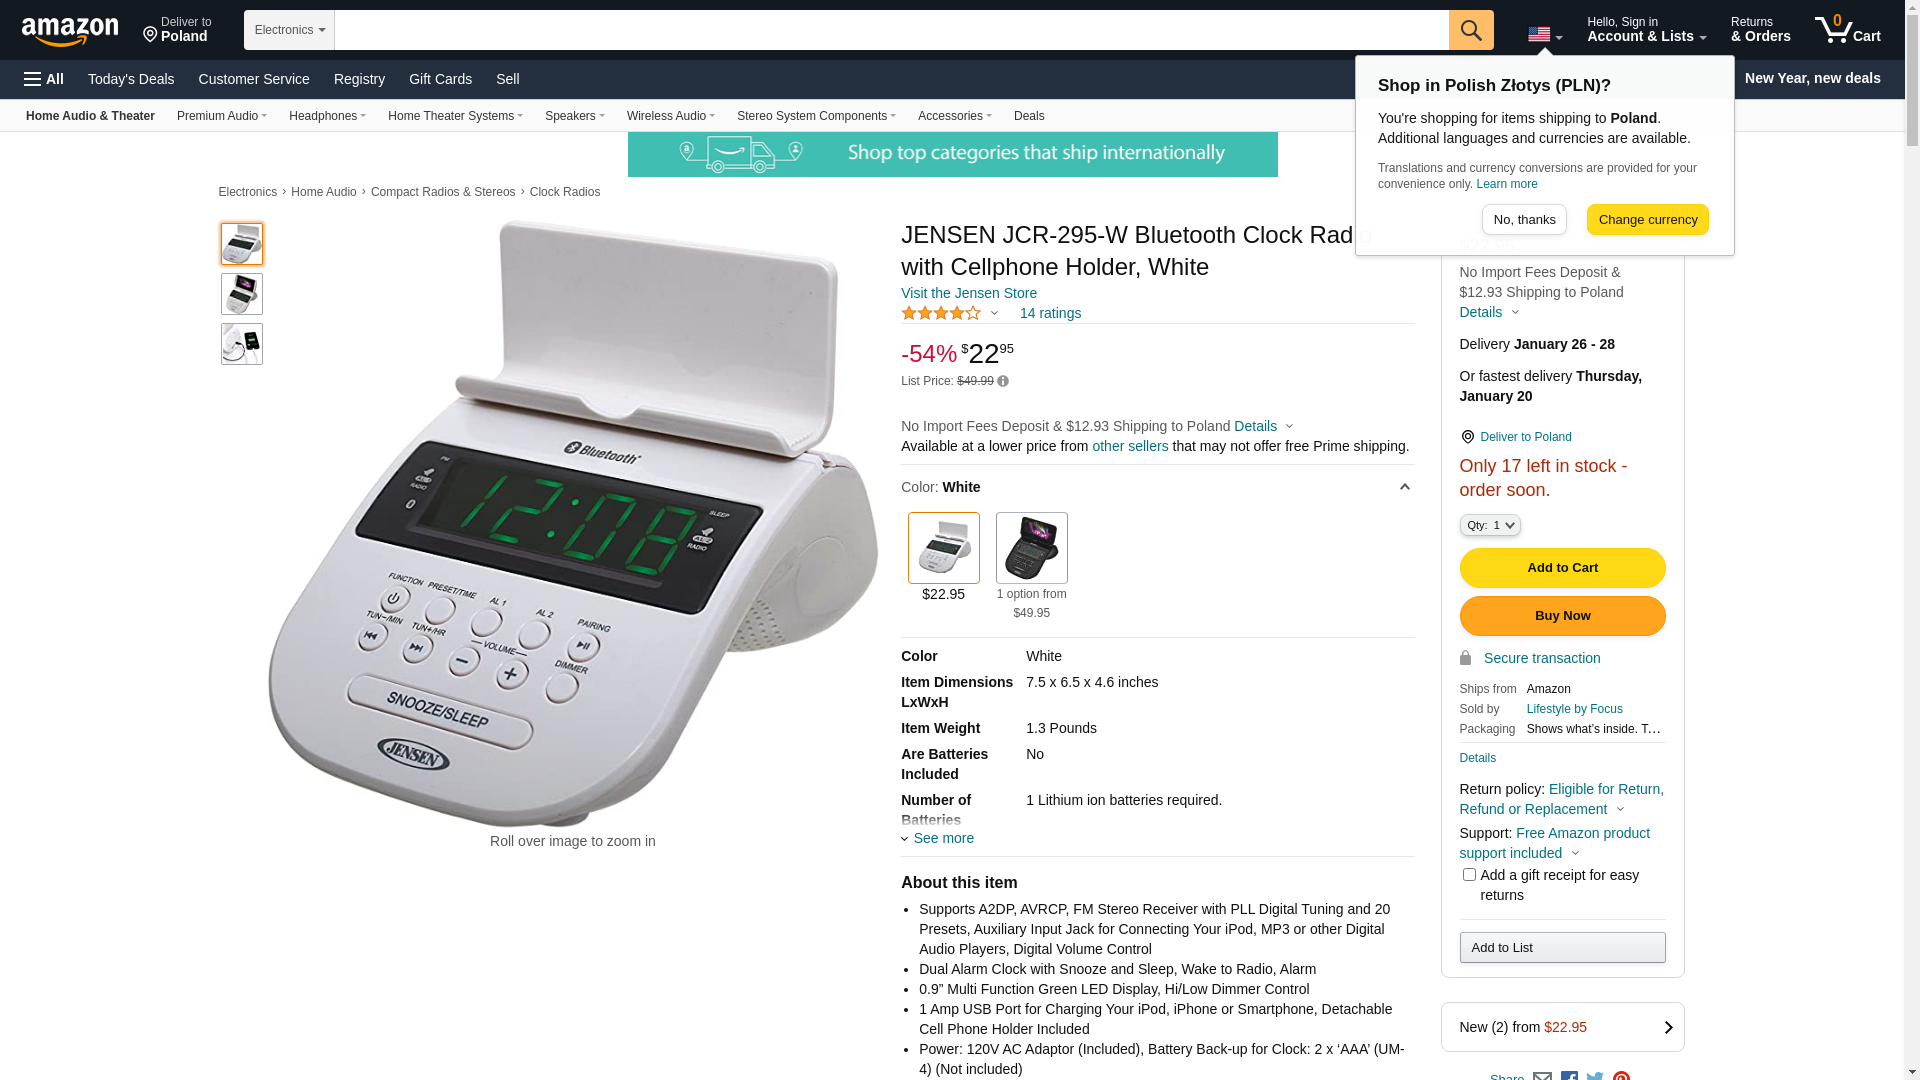Click the US flag language selector
1920x1080 pixels.
click(1545, 35)
